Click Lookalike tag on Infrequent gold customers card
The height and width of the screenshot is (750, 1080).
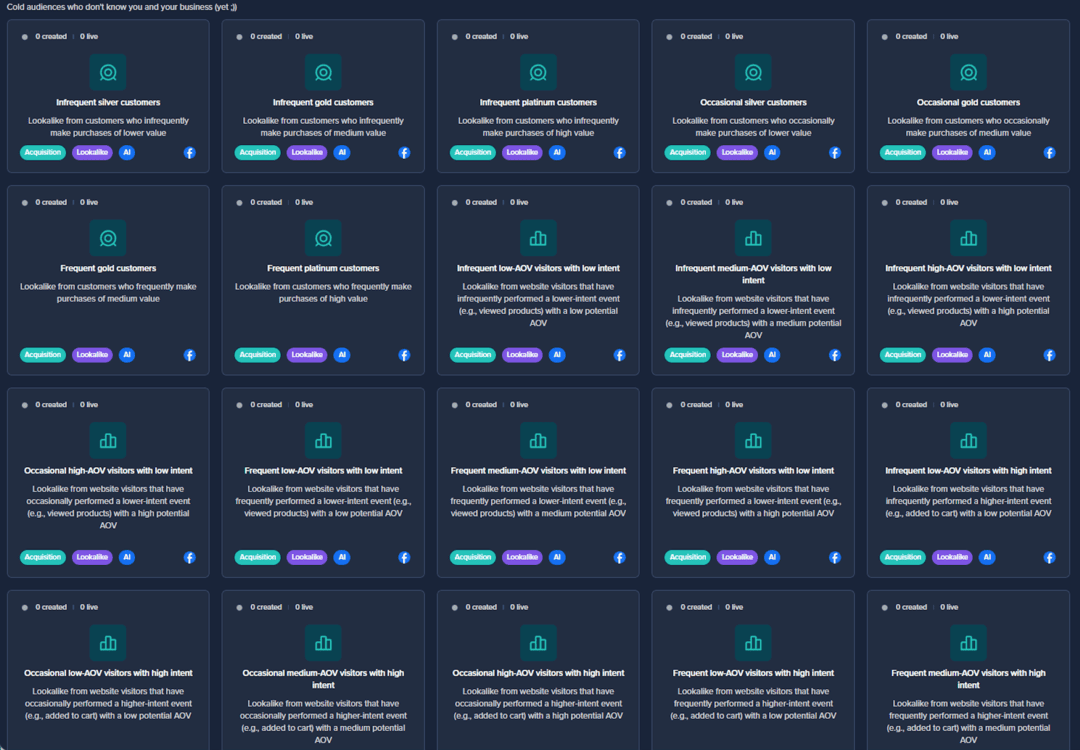[x=307, y=152]
